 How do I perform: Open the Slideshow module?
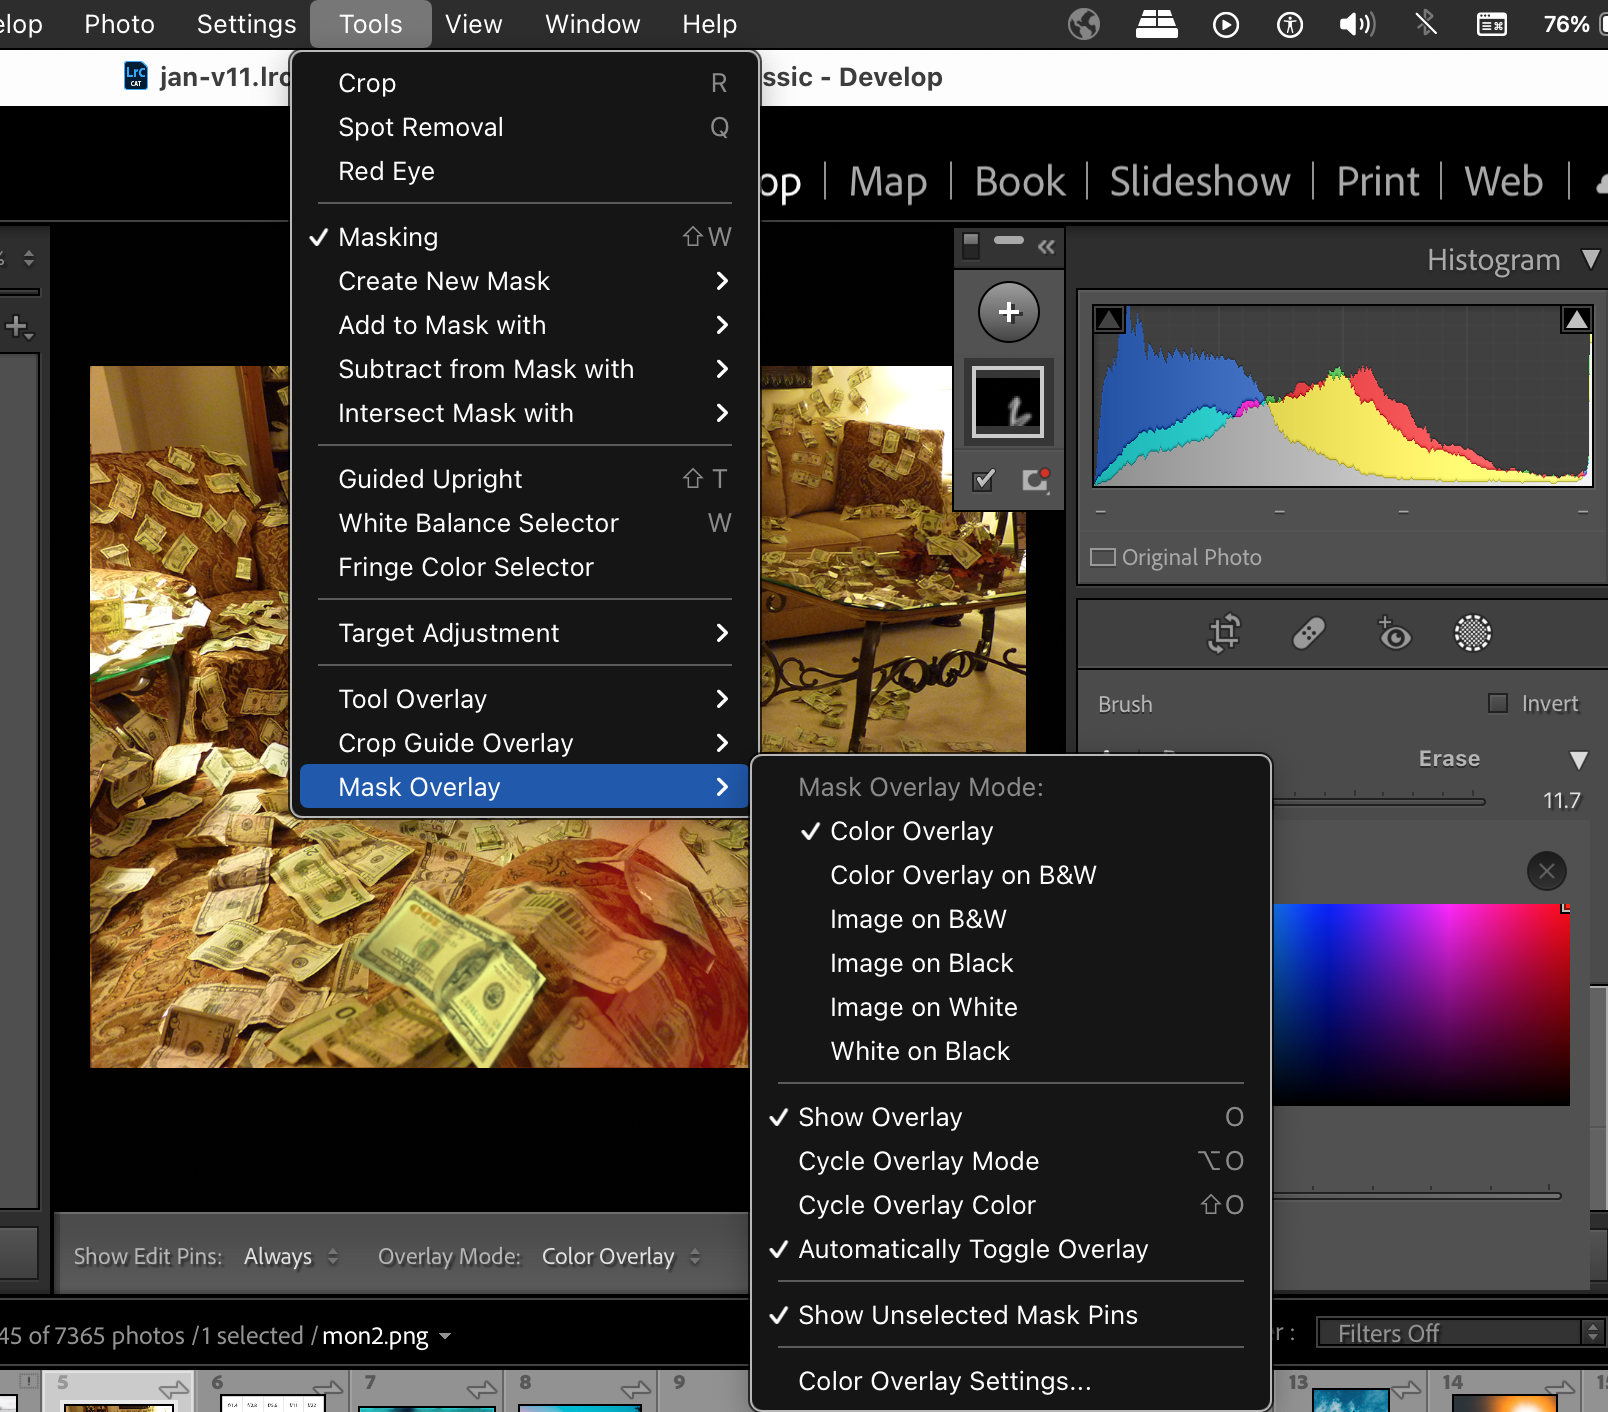[1199, 182]
